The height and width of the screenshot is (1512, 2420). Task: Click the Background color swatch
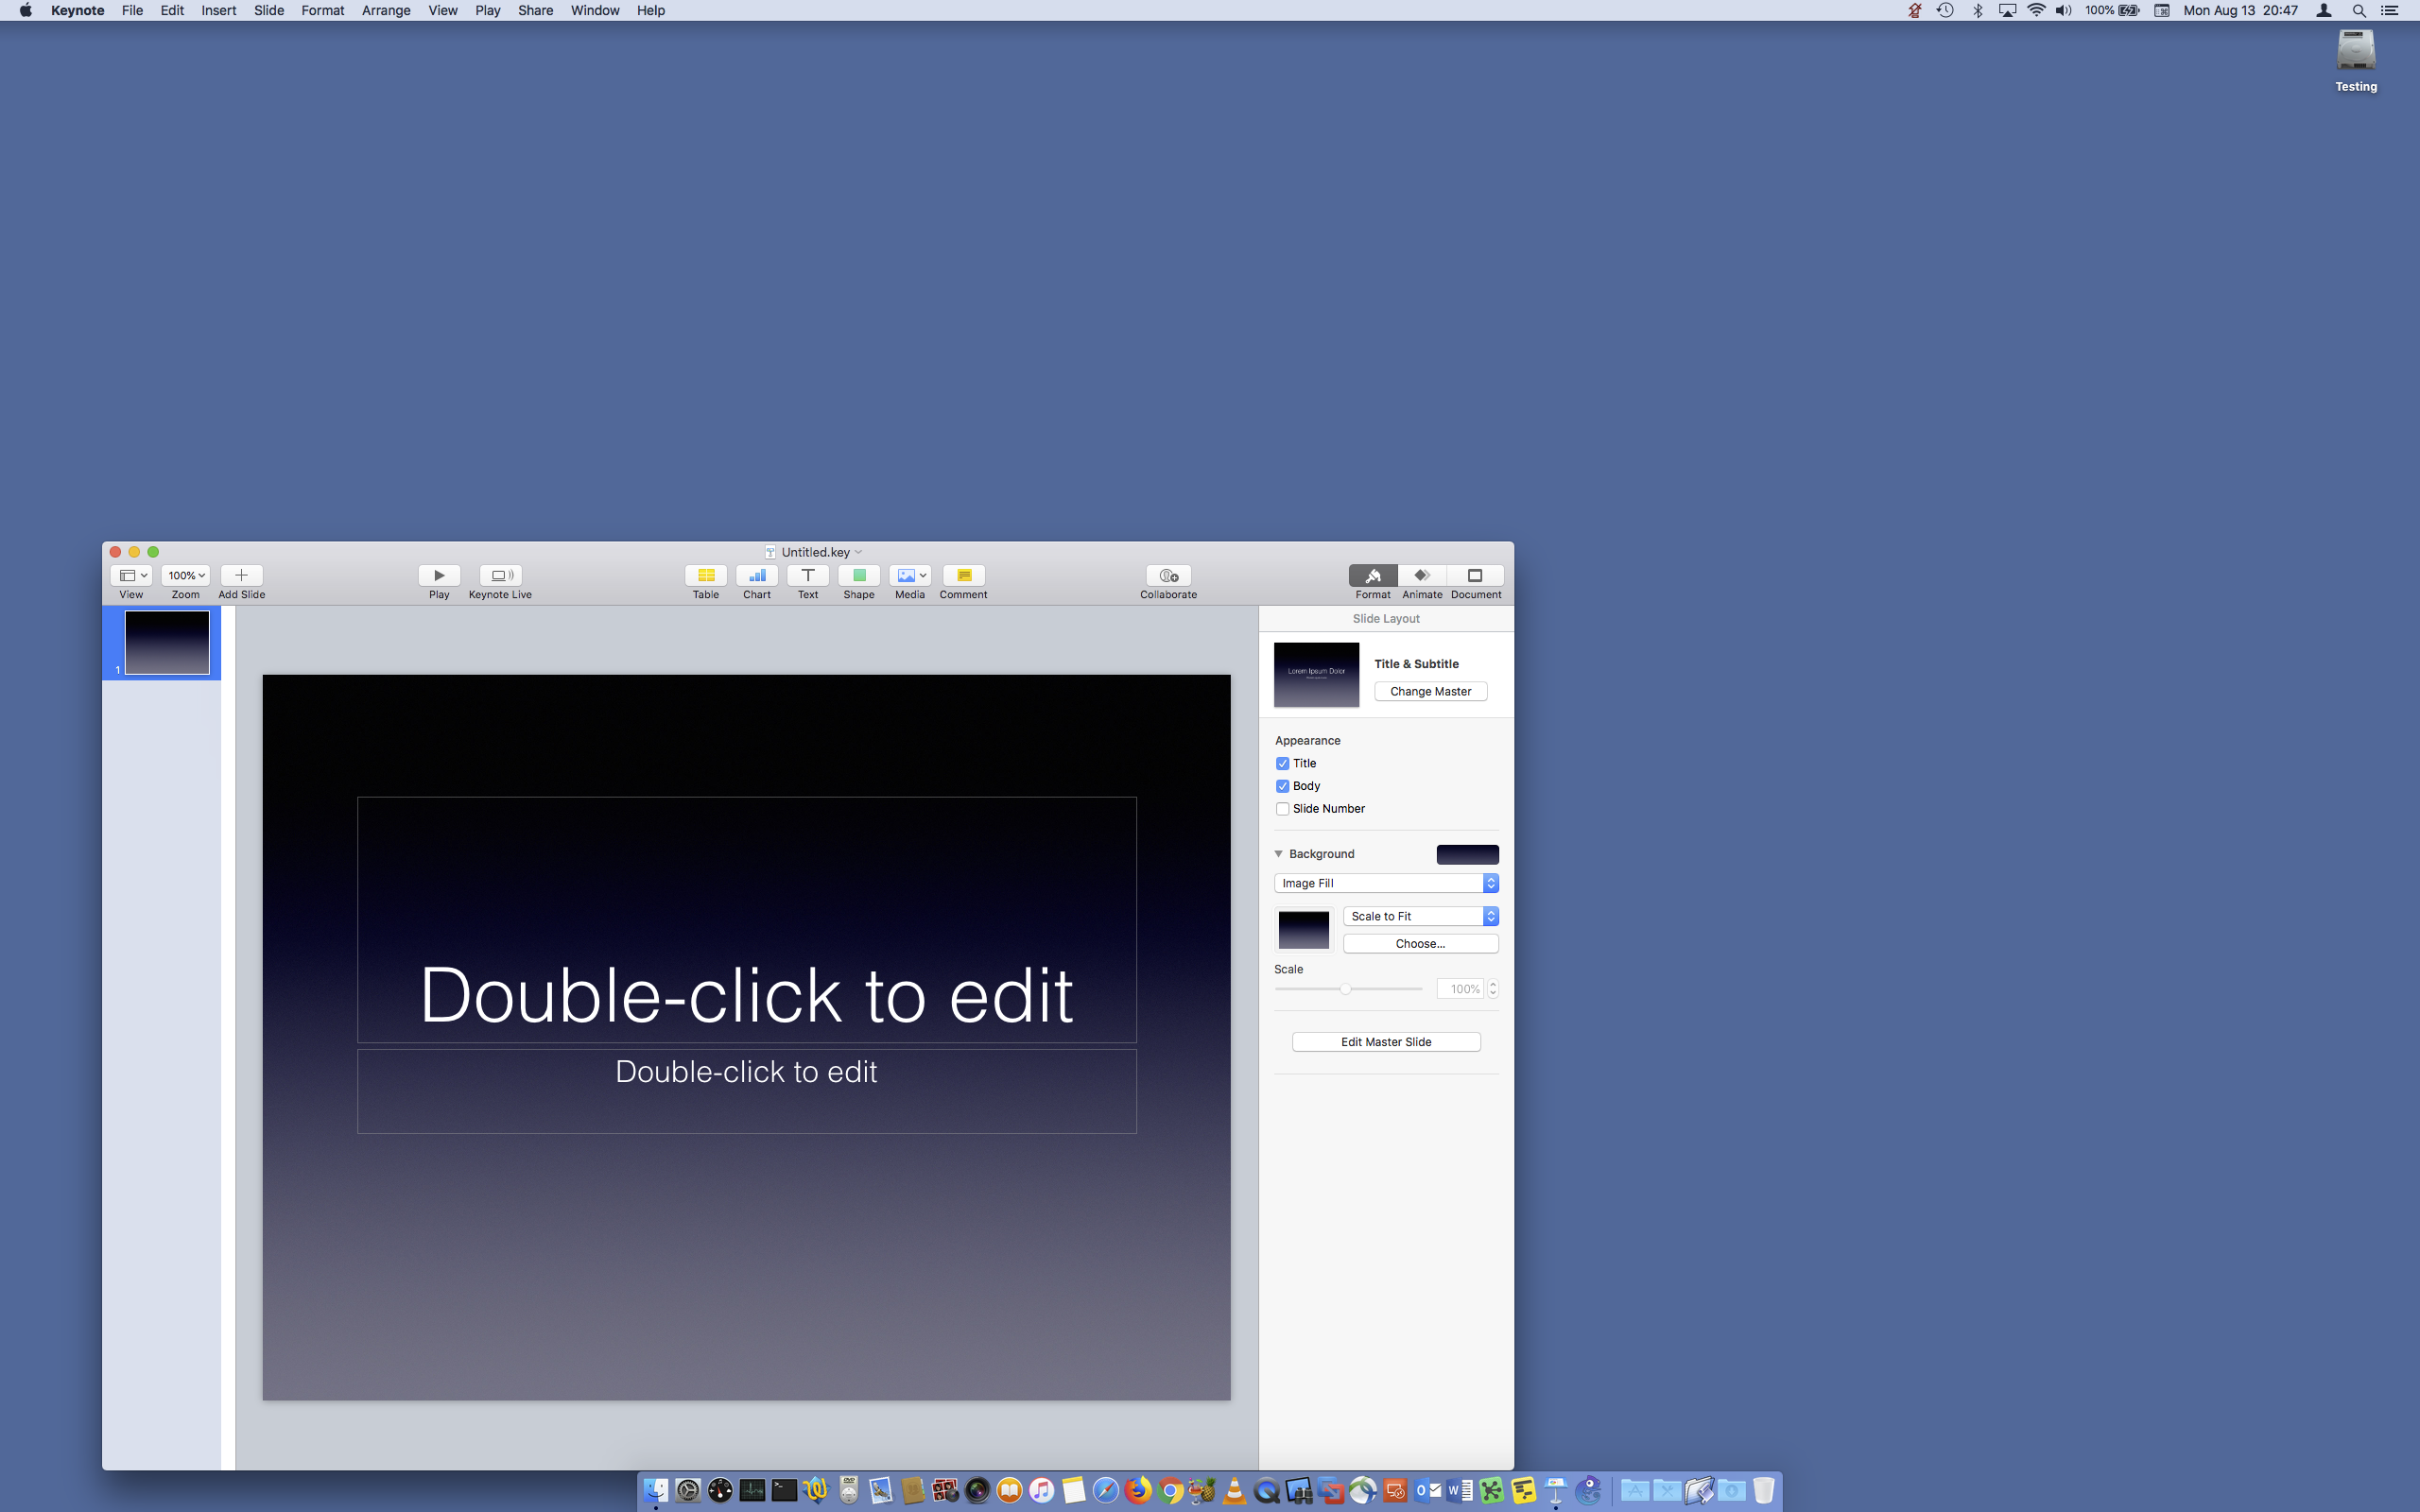click(x=1467, y=854)
